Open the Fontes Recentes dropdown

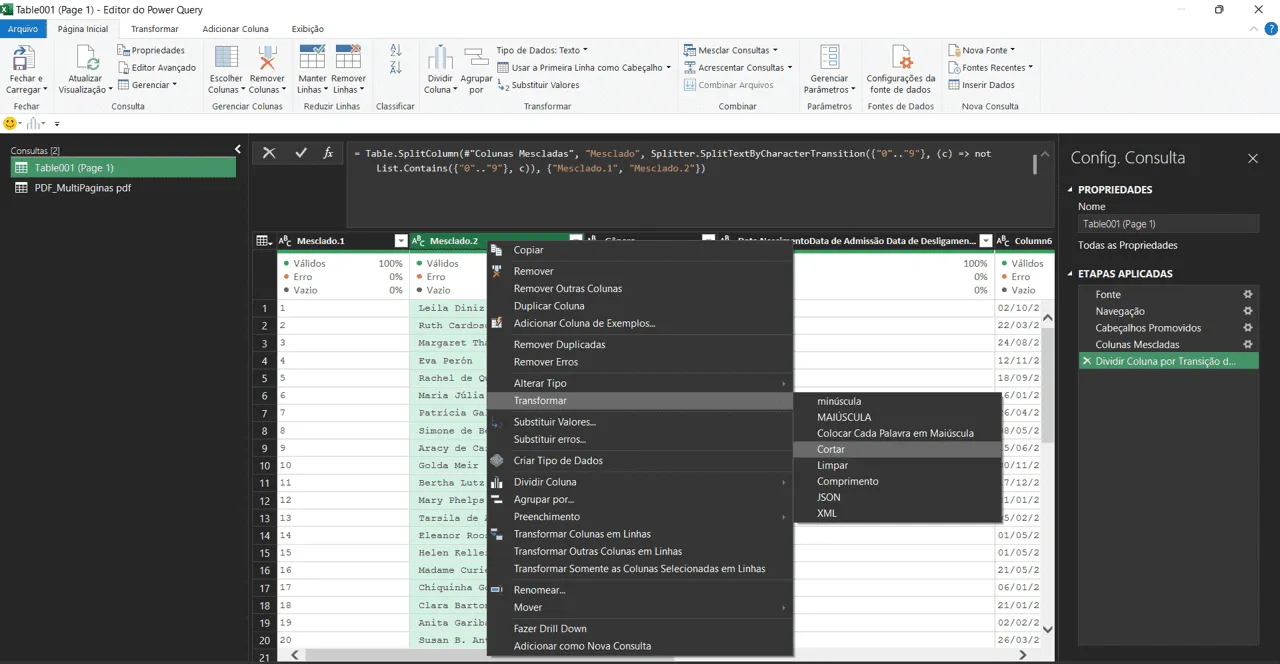tap(990, 67)
